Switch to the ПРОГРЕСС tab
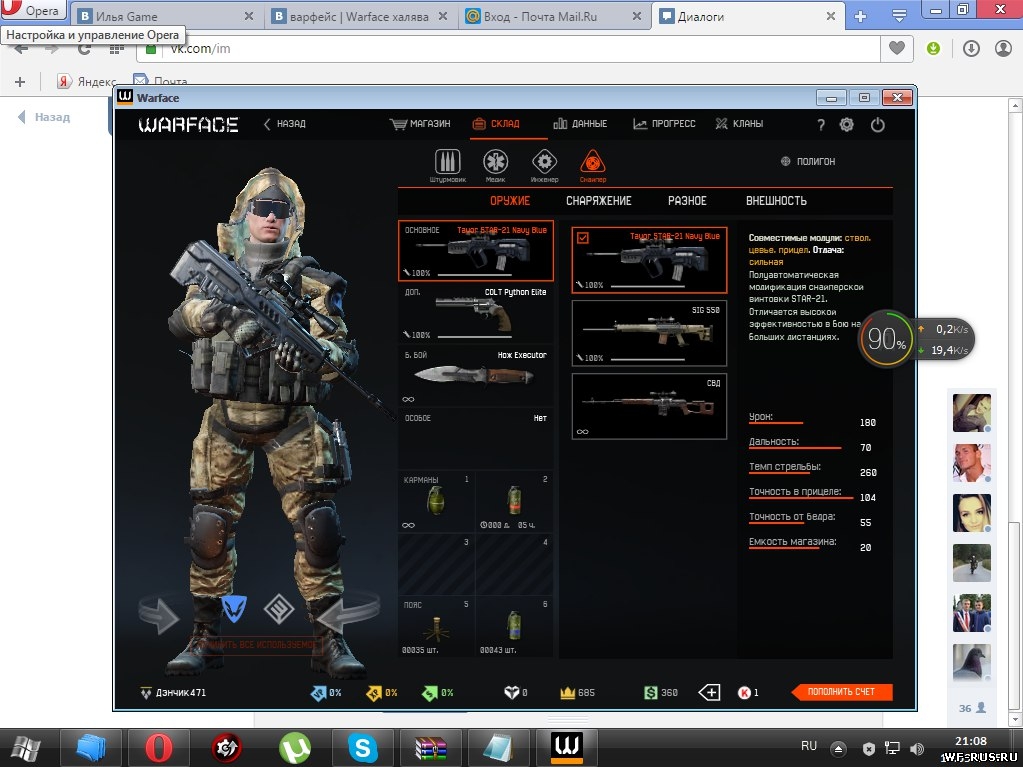Screen dimensions: 1023x767 pyautogui.click(x=664, y=124)
